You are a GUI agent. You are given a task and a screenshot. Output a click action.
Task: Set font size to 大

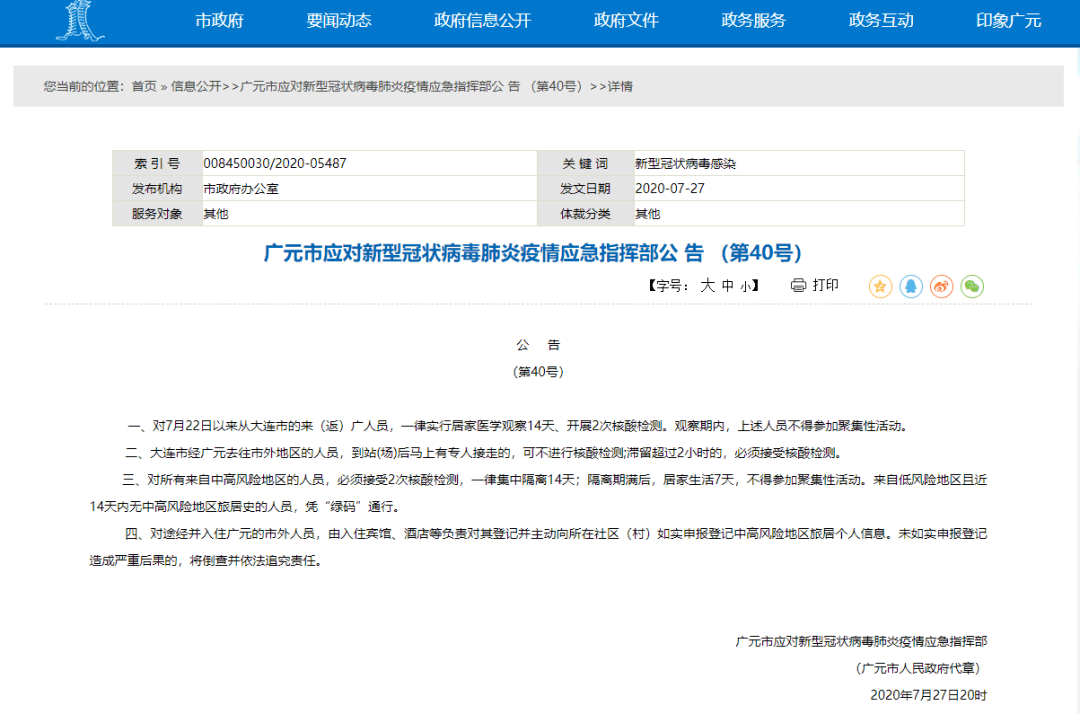[x=707, y=286]
